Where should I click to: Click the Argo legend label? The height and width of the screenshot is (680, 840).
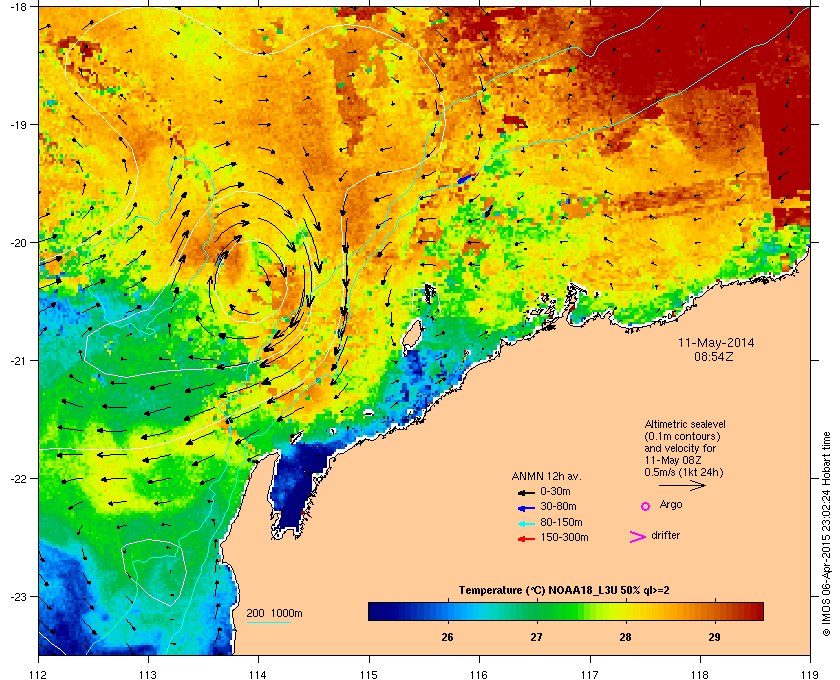tap(671, 505)
